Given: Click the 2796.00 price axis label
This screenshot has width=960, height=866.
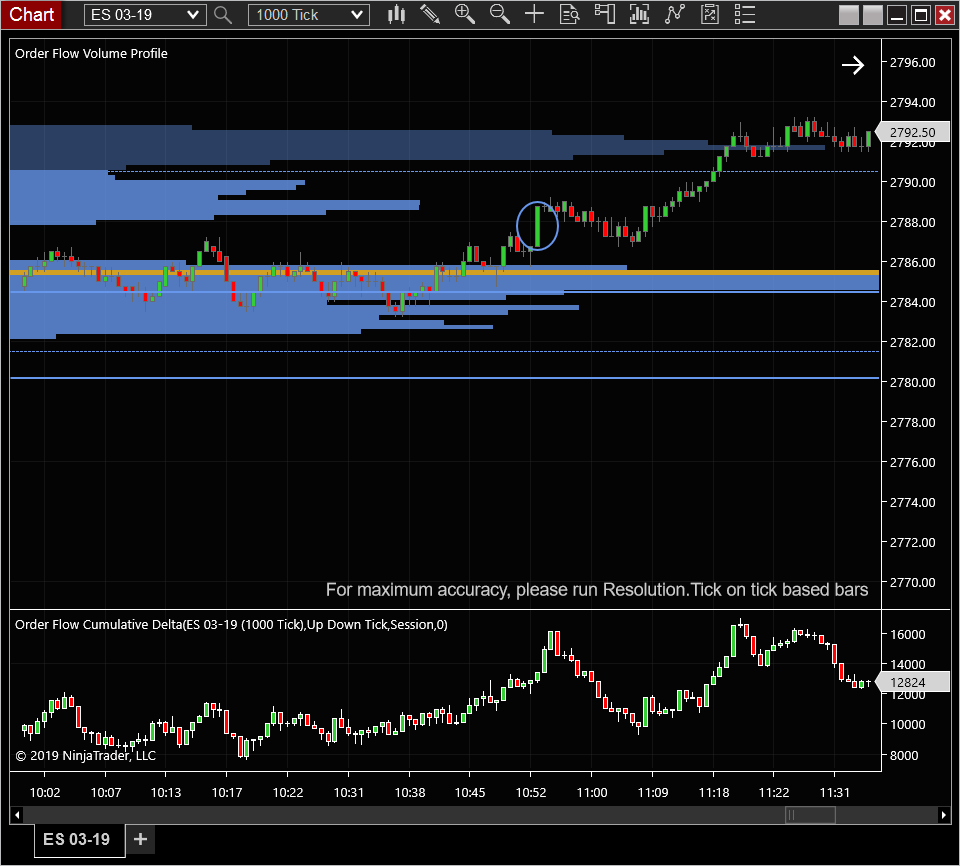Looking at the screenshot, I should click(x=912, y=62).
